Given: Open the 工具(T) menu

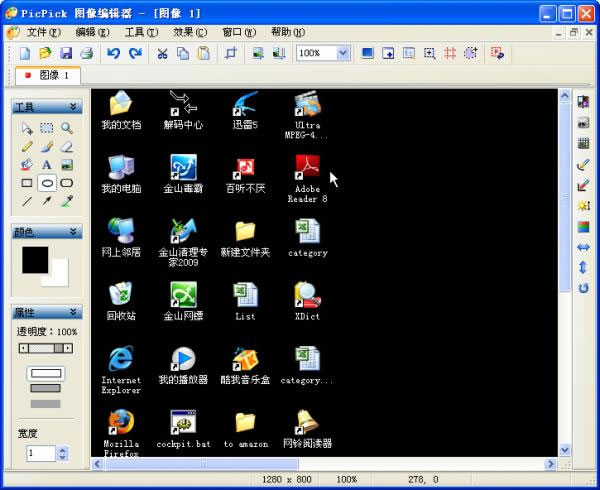Looking at the screenshot, I should tap(141, 33).
